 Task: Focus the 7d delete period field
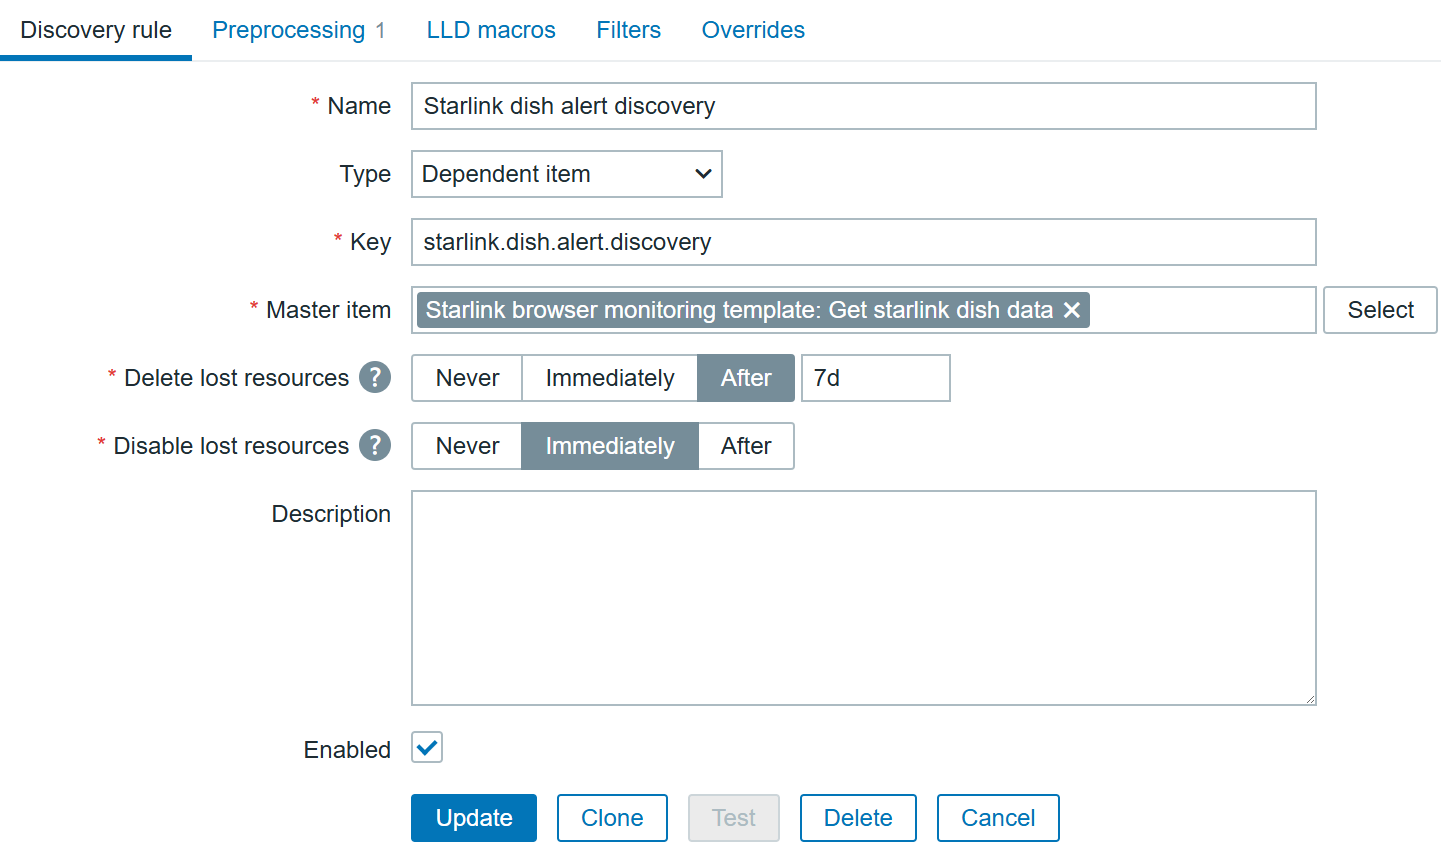875,378
